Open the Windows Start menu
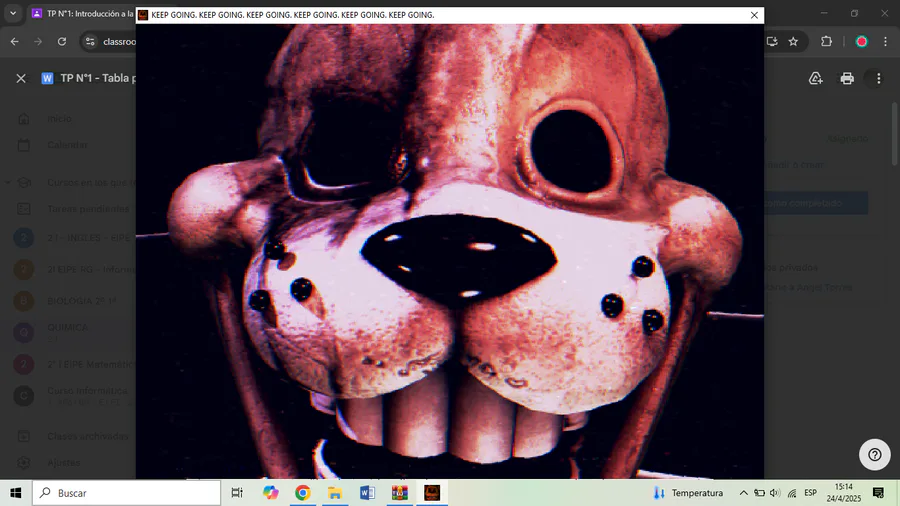The height and width of the screenshot is (506, 900). coord(15,493)
